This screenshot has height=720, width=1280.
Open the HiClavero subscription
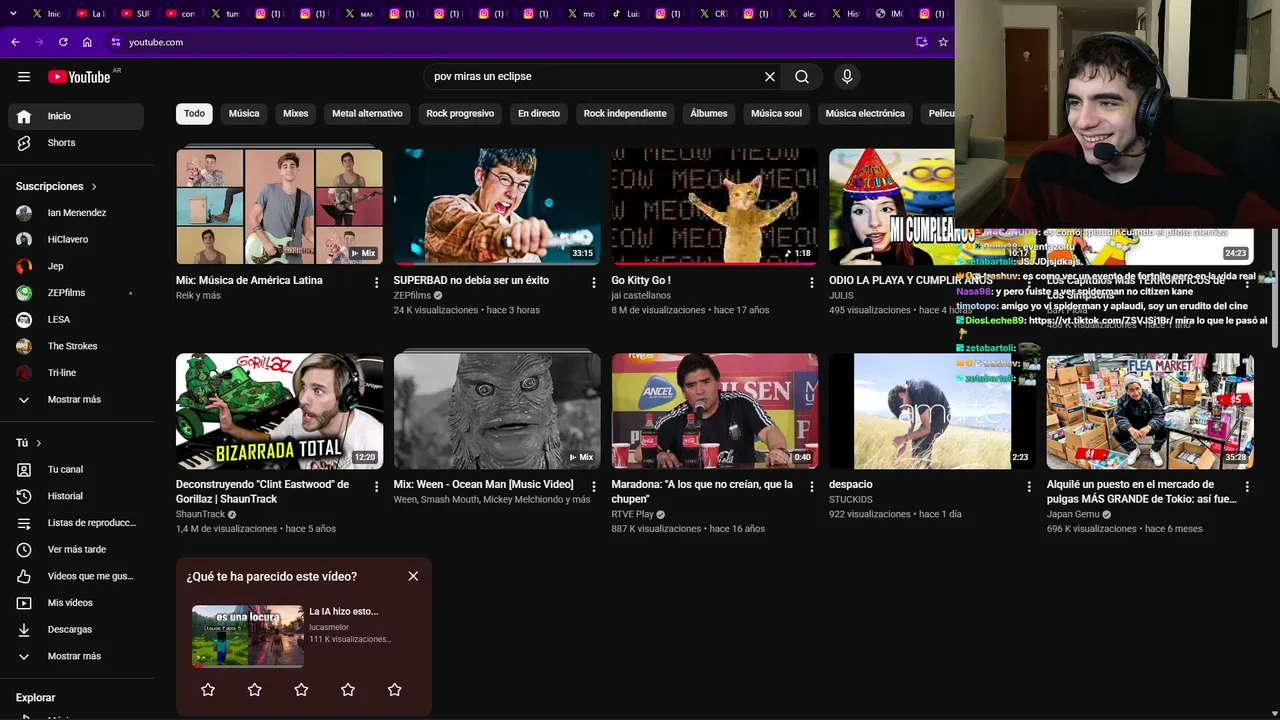click(76, 240)
